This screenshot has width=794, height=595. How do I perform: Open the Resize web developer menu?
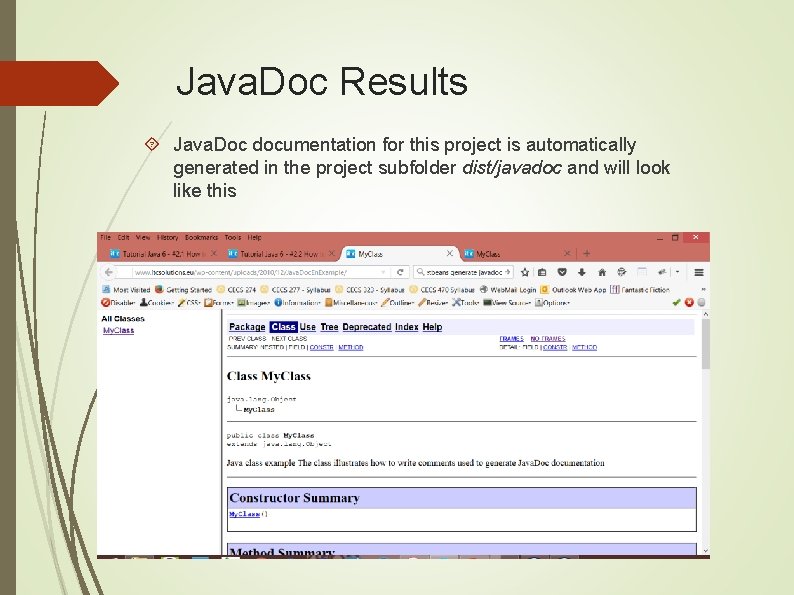(x=433, y=303)
